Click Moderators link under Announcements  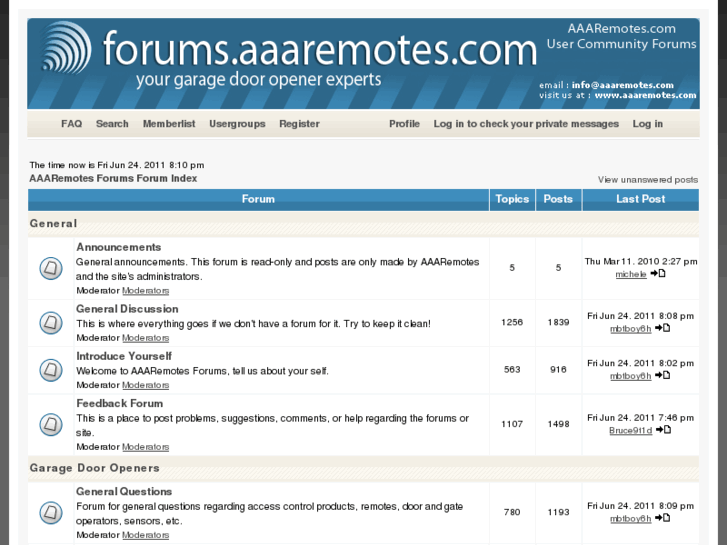[146, 291]
